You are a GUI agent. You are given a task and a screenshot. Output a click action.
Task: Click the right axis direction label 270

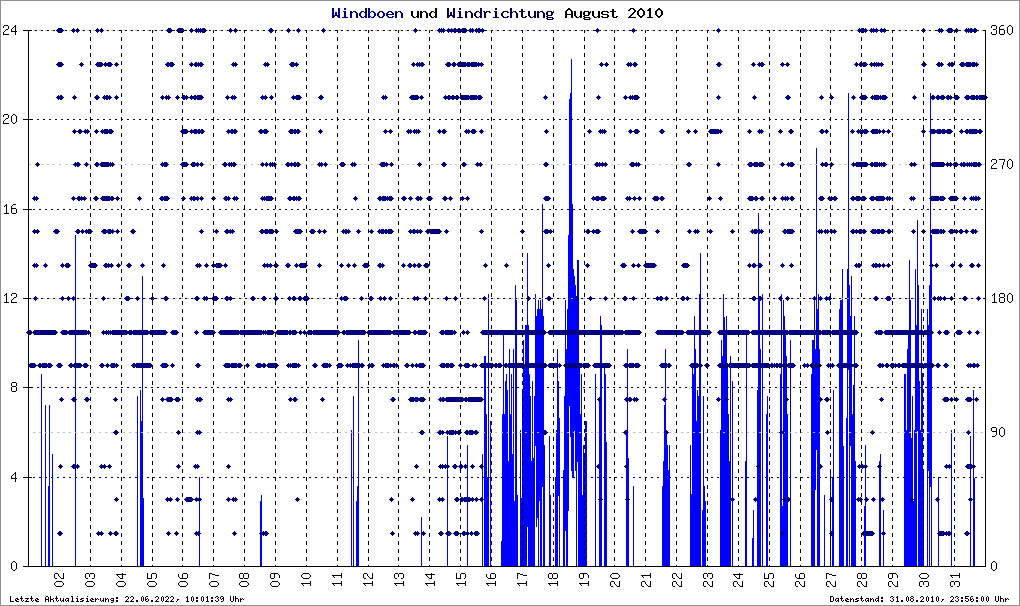pos(1002,165)
